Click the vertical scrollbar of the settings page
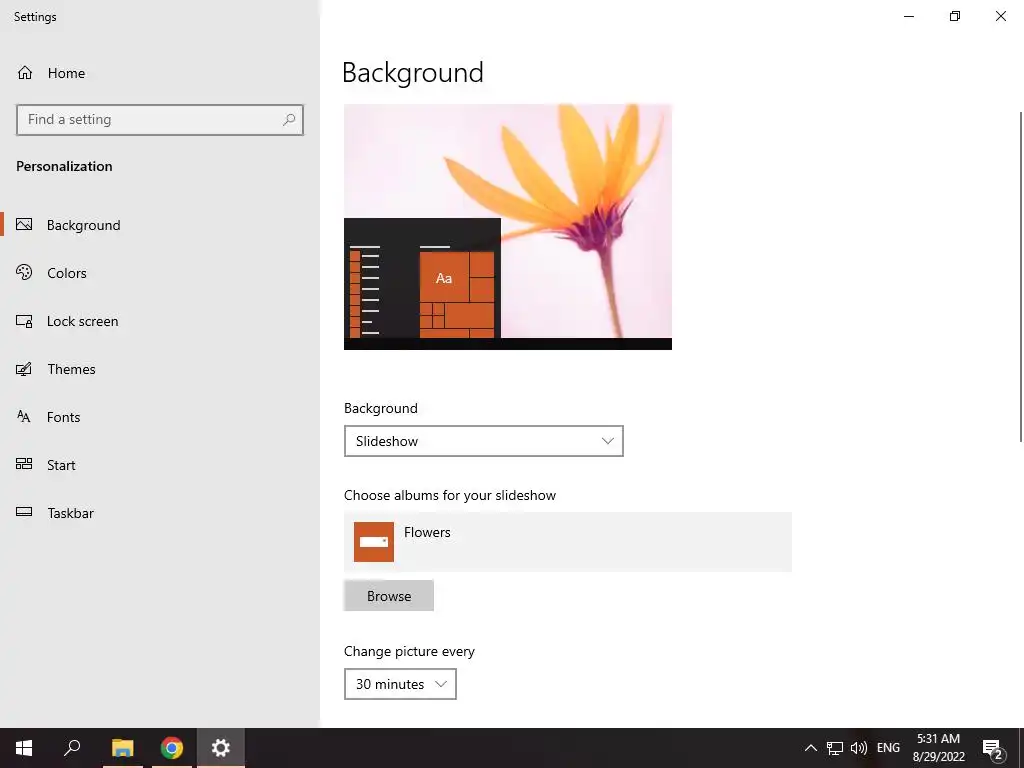 coord(1020,277)
